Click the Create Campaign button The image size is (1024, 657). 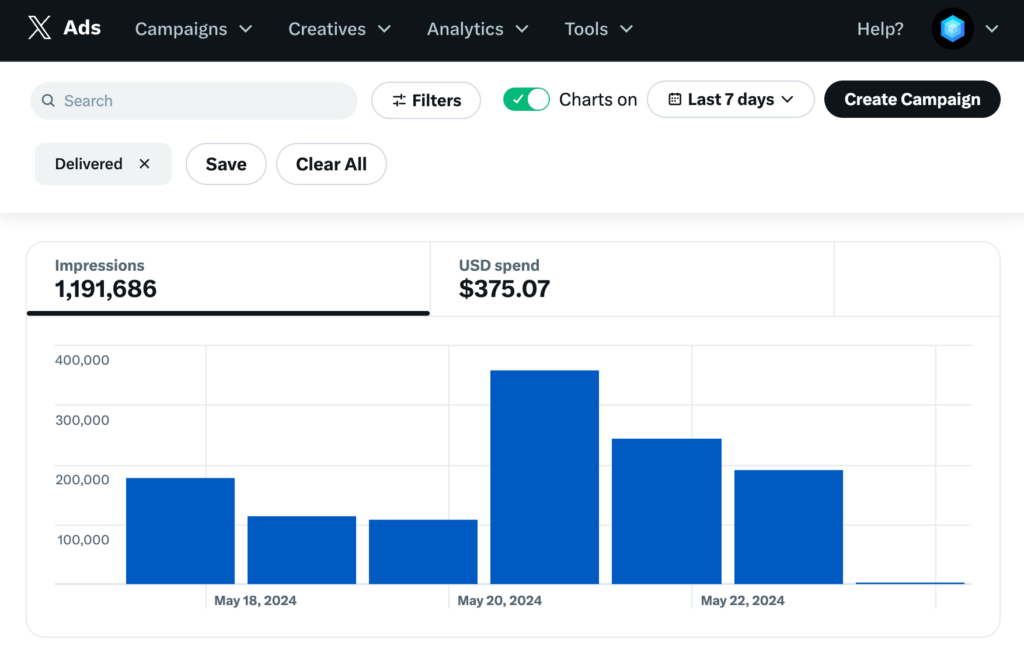coord(911,99)
